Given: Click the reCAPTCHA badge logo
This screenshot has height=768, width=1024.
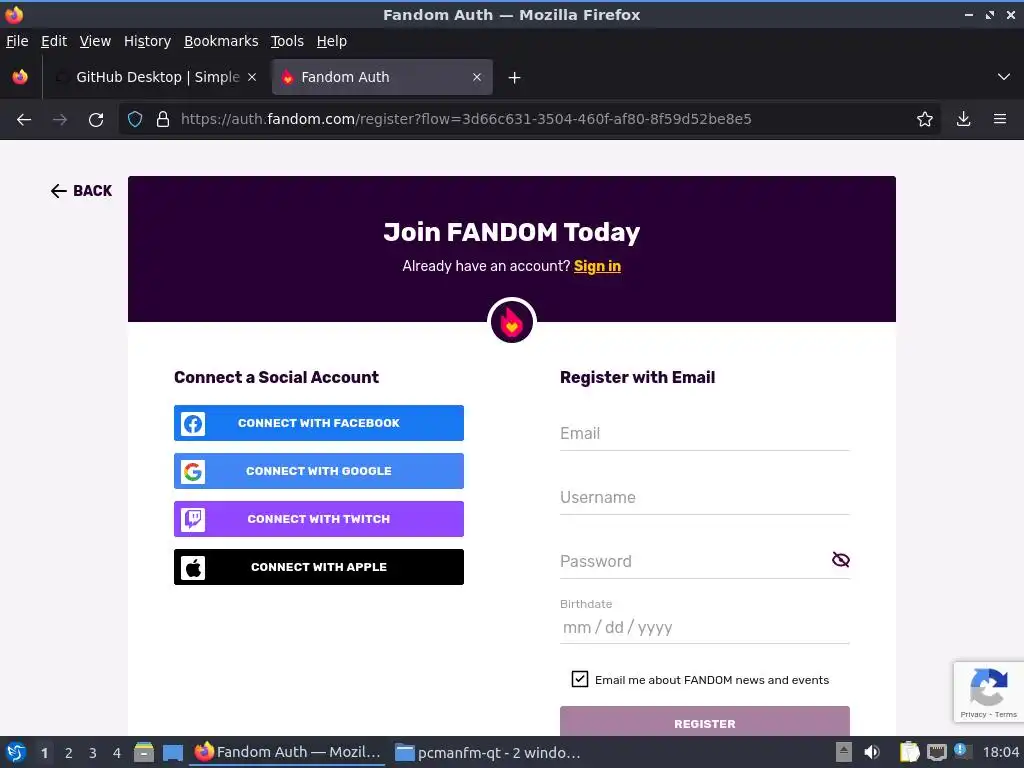Looking at the screenshot, I should click(x=988, y=687).
